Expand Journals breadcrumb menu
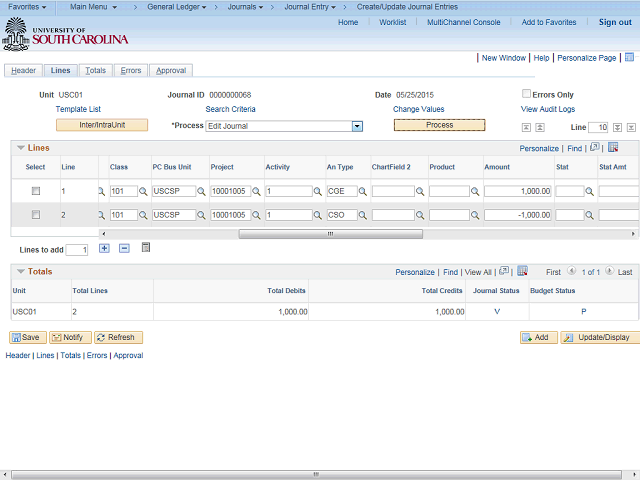The image size is (640, 480). click(245, 7)
